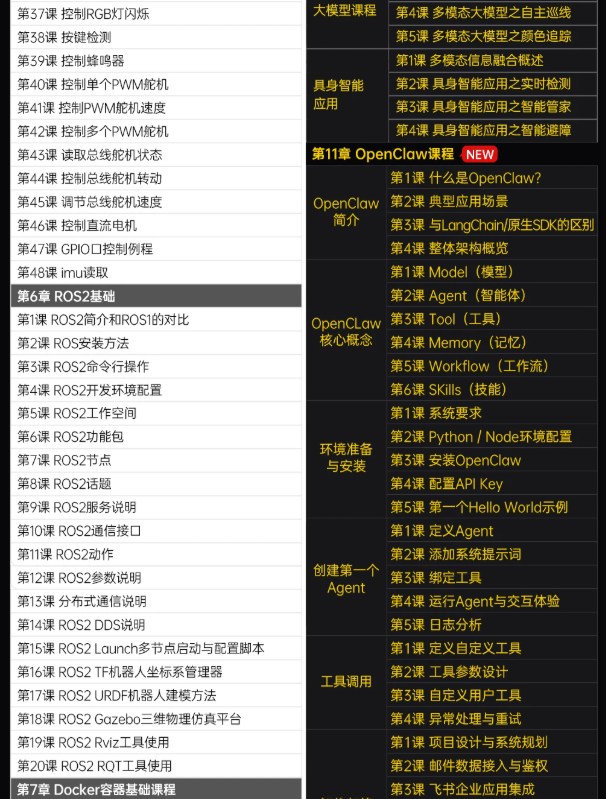Click the 第11章 OpenClaw课程 heading
The width and height of the screenshot is (606, 799).
[383, 154]
